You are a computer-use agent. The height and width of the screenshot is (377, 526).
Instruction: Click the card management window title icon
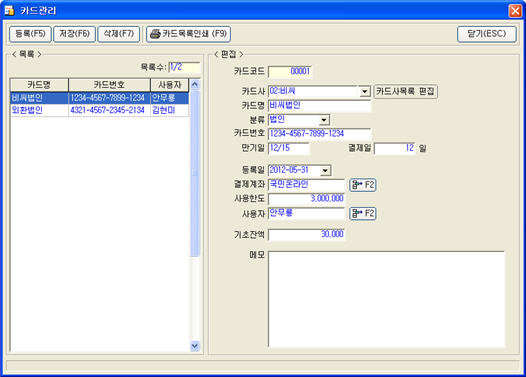pos(9,10)
